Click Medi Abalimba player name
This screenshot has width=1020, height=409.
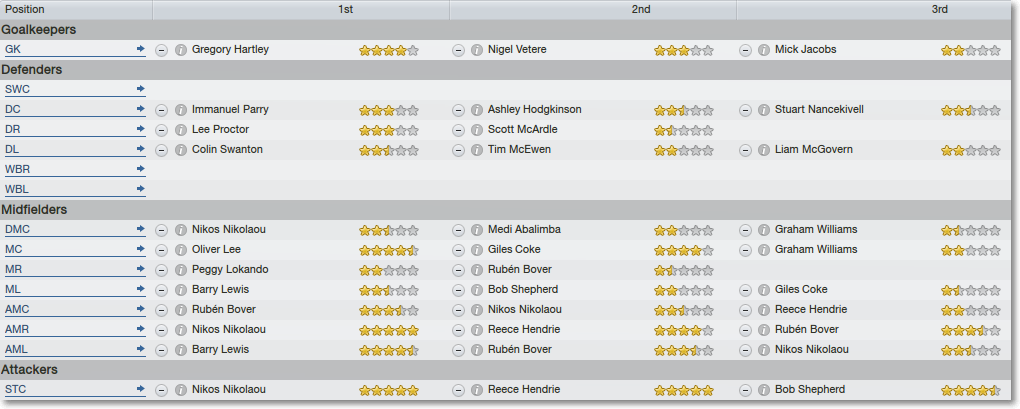pyautogui.click(x=524, y=230)
